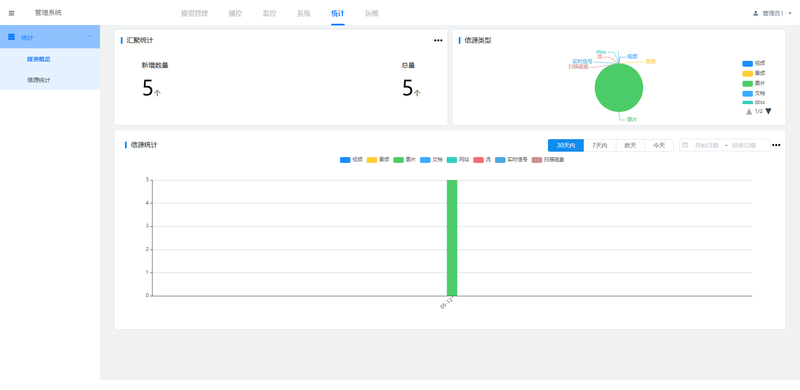Click the 音频 label beside the pie
This screenshot has width=800, height=390.
point(650,61)
